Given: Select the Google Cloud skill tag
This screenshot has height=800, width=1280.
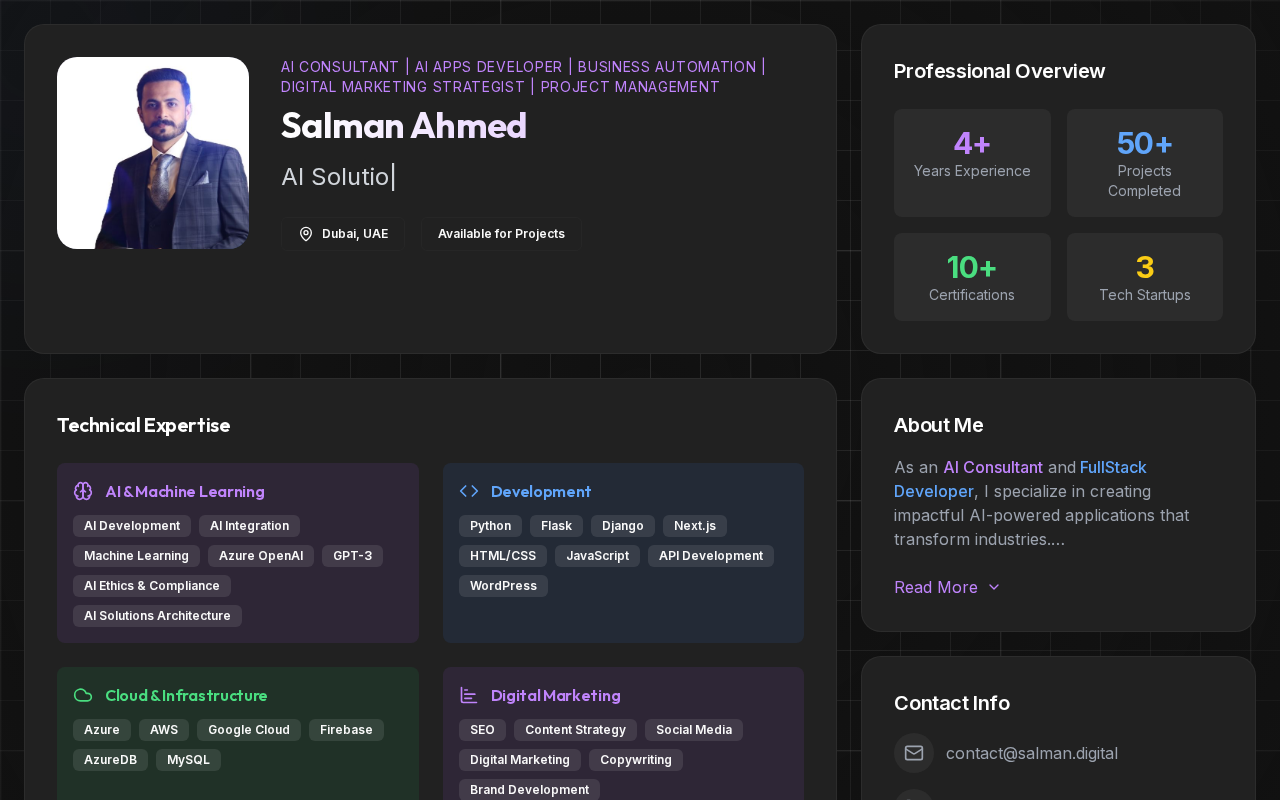Looking at the screenshot, I should tap(249, 730).
